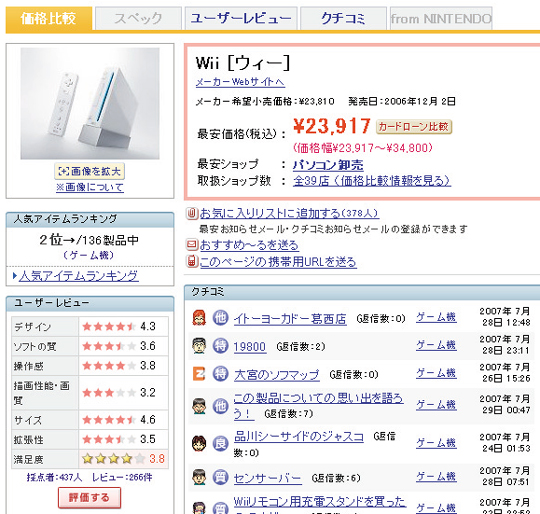Click ゲーム機 link on 品川シーサイドのジャスコ row

pyautogui.click(x=436, y=442)
